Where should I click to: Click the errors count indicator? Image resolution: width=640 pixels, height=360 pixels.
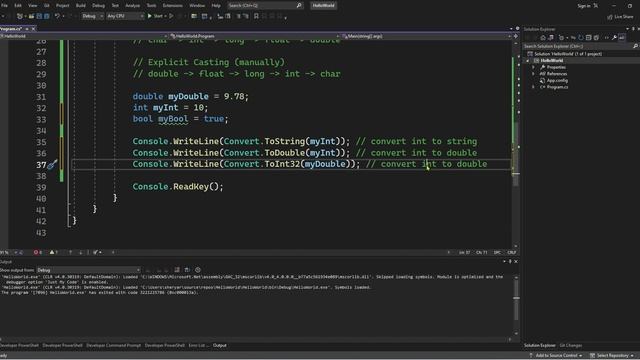tap(38, 253)
